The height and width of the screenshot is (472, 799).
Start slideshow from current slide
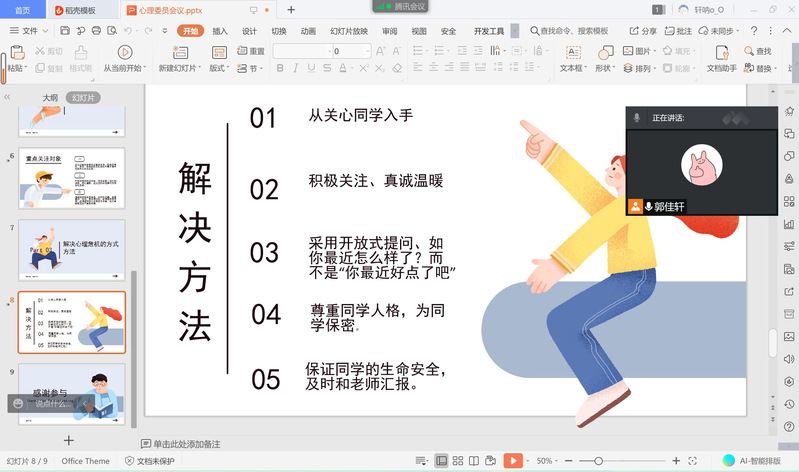124,52
